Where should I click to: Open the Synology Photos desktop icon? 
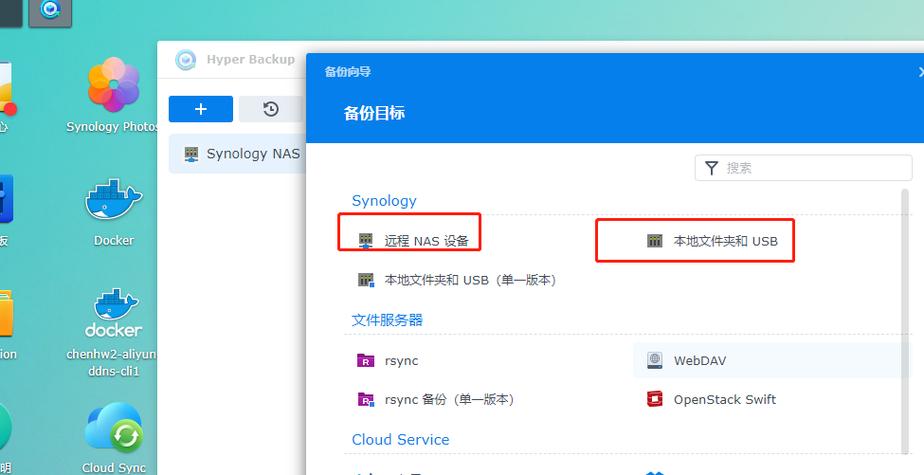coord(113,85)
